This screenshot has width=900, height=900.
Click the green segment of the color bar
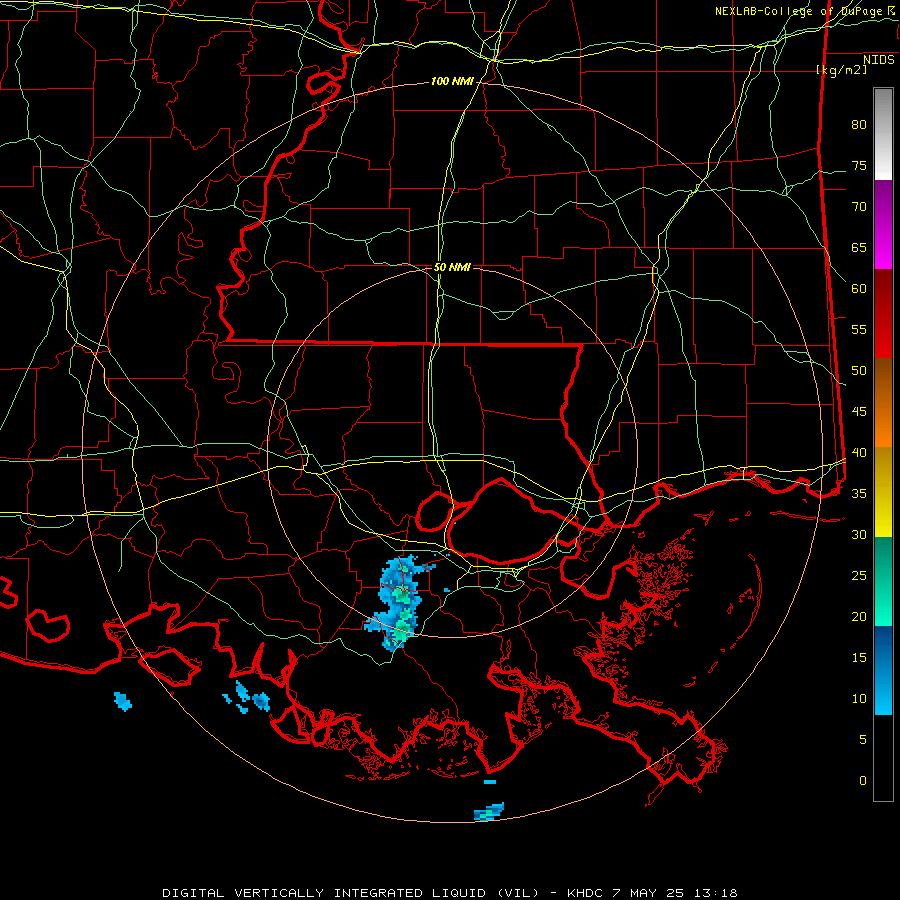point(883,581)
